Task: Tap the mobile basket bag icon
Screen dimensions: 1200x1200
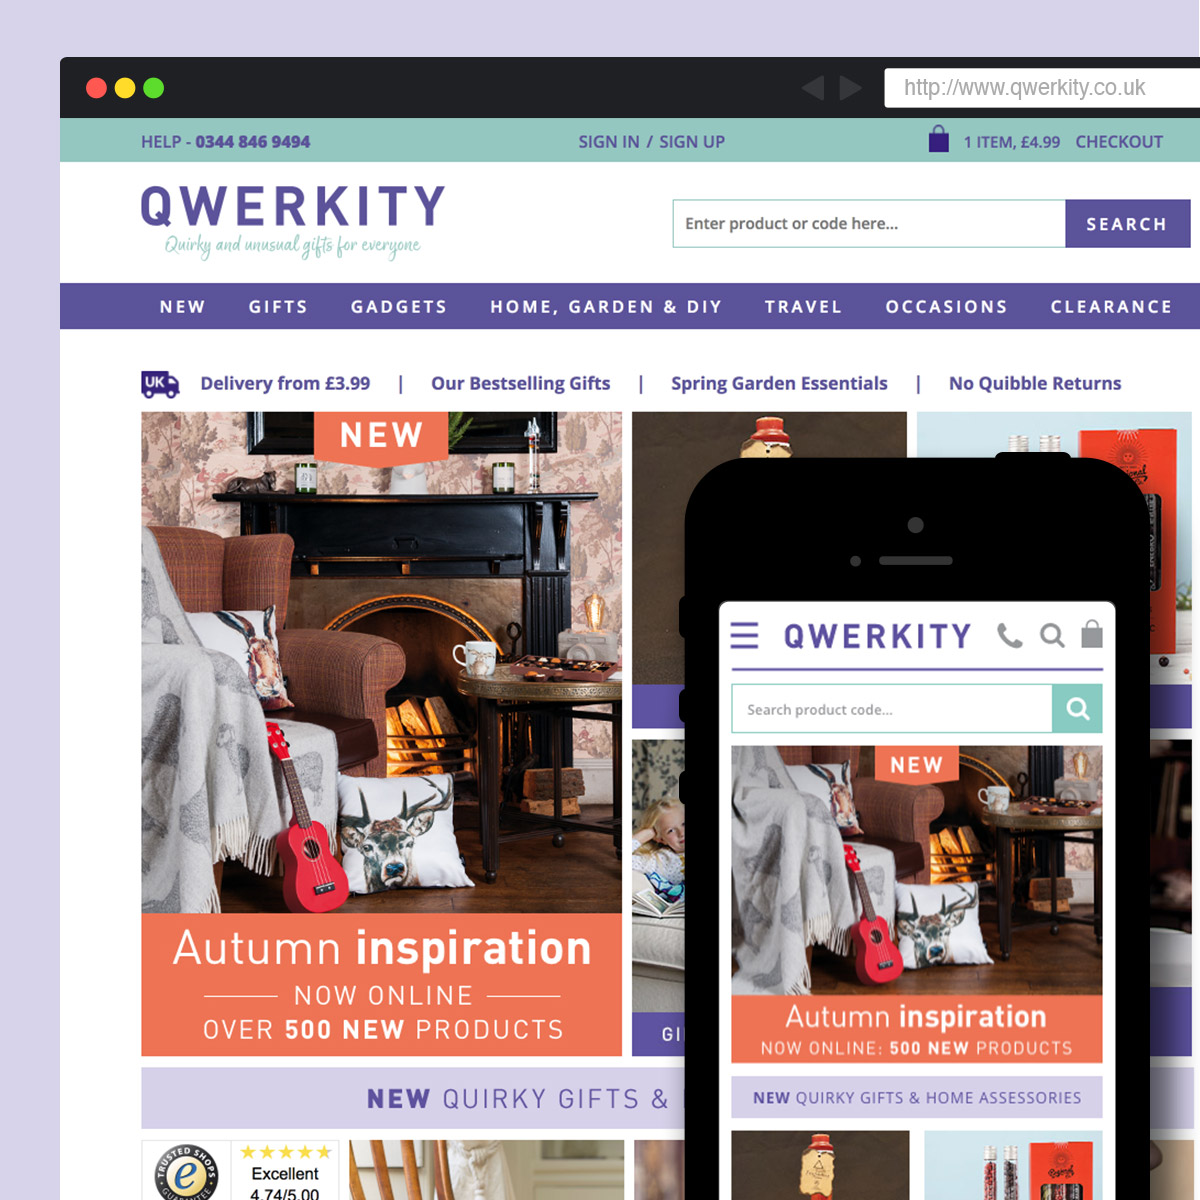Action: coord(1092,633)
